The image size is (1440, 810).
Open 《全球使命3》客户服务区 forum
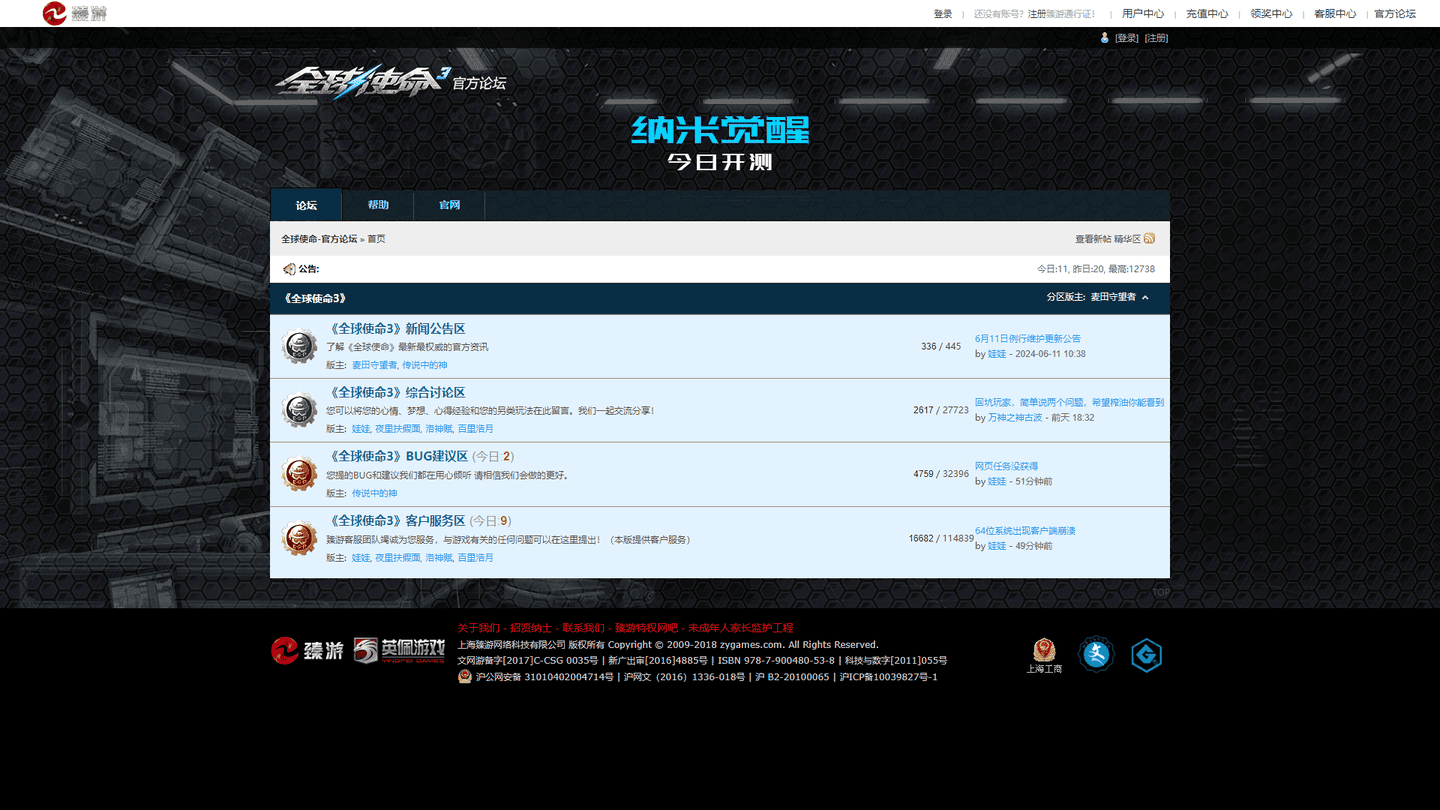click(396, 521)
